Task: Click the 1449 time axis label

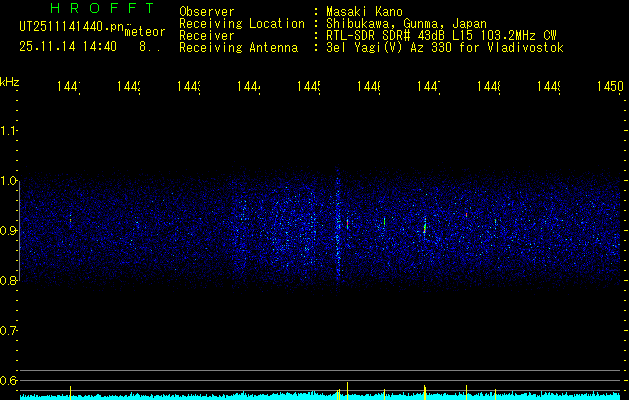Action: point(549,87)
